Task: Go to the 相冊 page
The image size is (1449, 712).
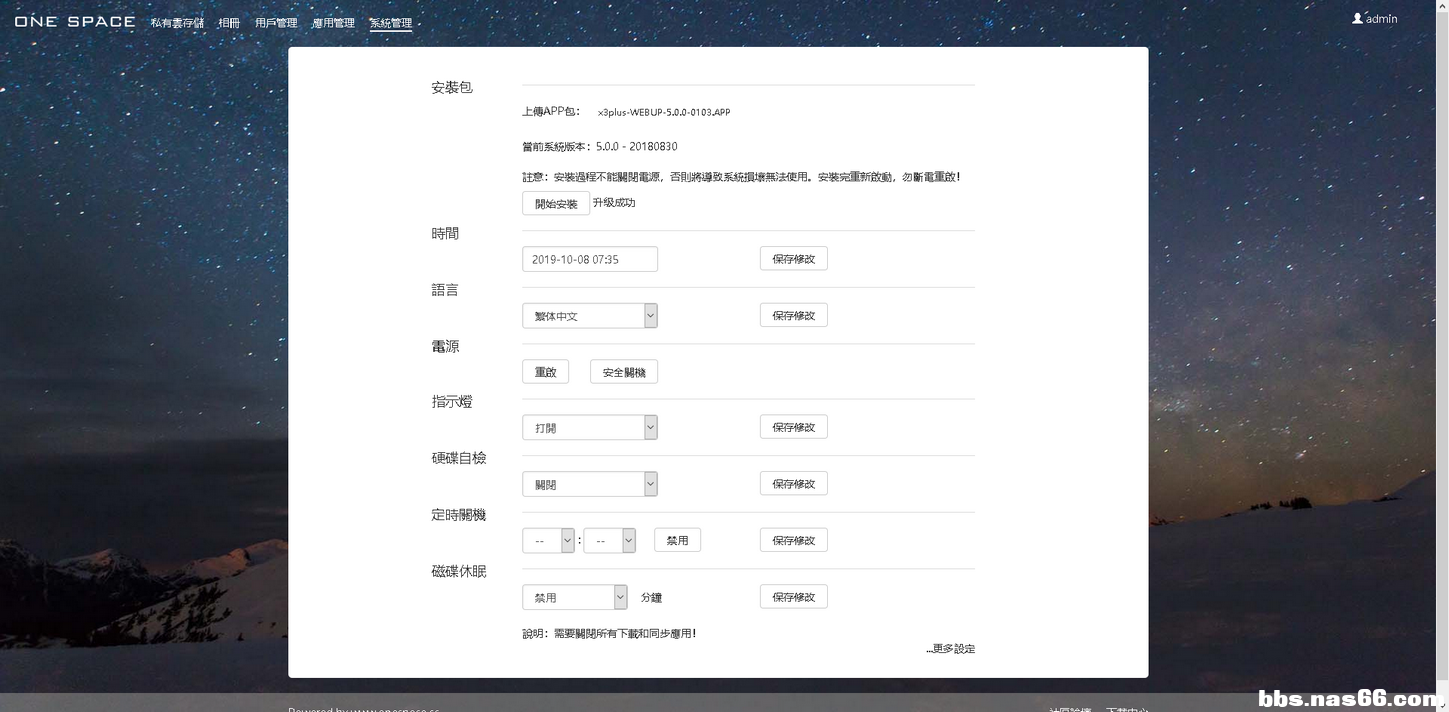Action: point(229,23)
